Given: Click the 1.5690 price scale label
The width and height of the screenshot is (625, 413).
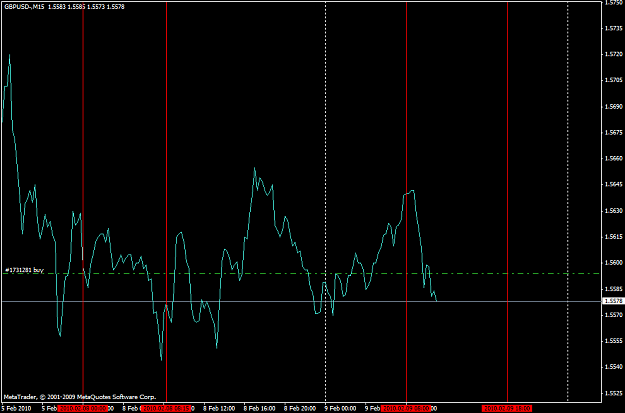Looking at the screenshot, I should (x=613, y=106).
